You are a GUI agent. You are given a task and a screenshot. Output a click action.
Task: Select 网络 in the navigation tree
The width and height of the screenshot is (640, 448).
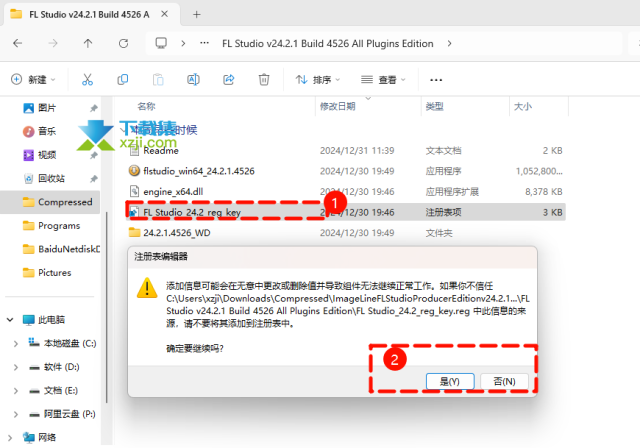(40, 438)
